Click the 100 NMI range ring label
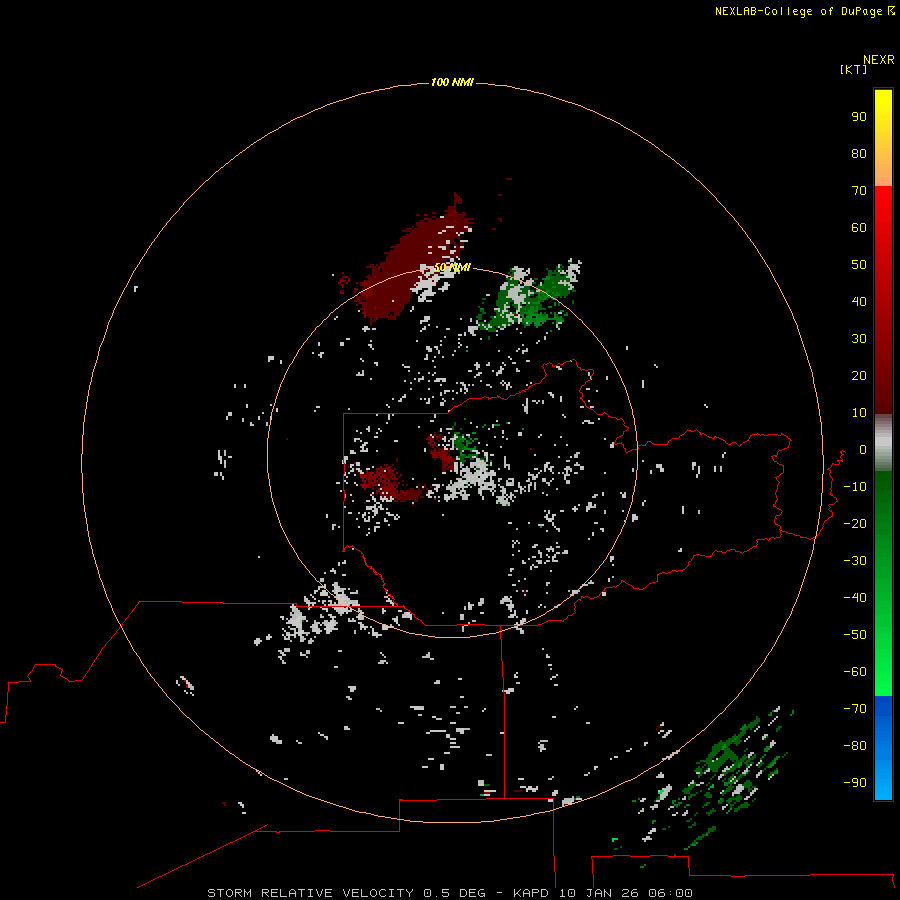 pos(452,83)
